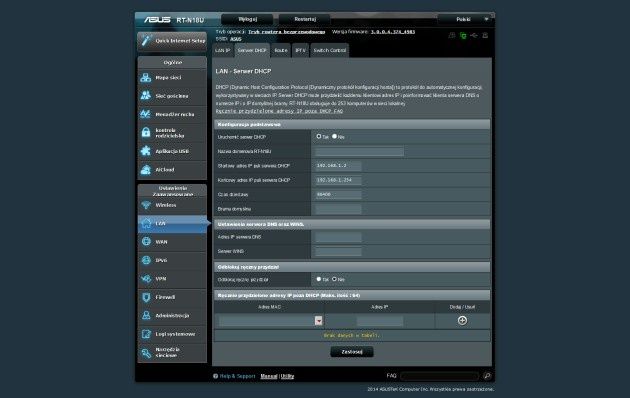Click the green network status icon at top
This screenshot has width=630, height=398.
[x=463, y=36]
